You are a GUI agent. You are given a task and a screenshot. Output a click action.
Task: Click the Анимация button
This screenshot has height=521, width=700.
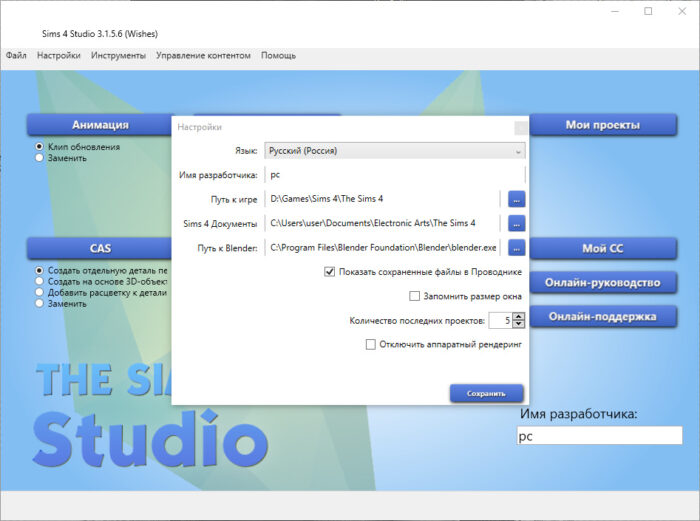coord(100,125)
